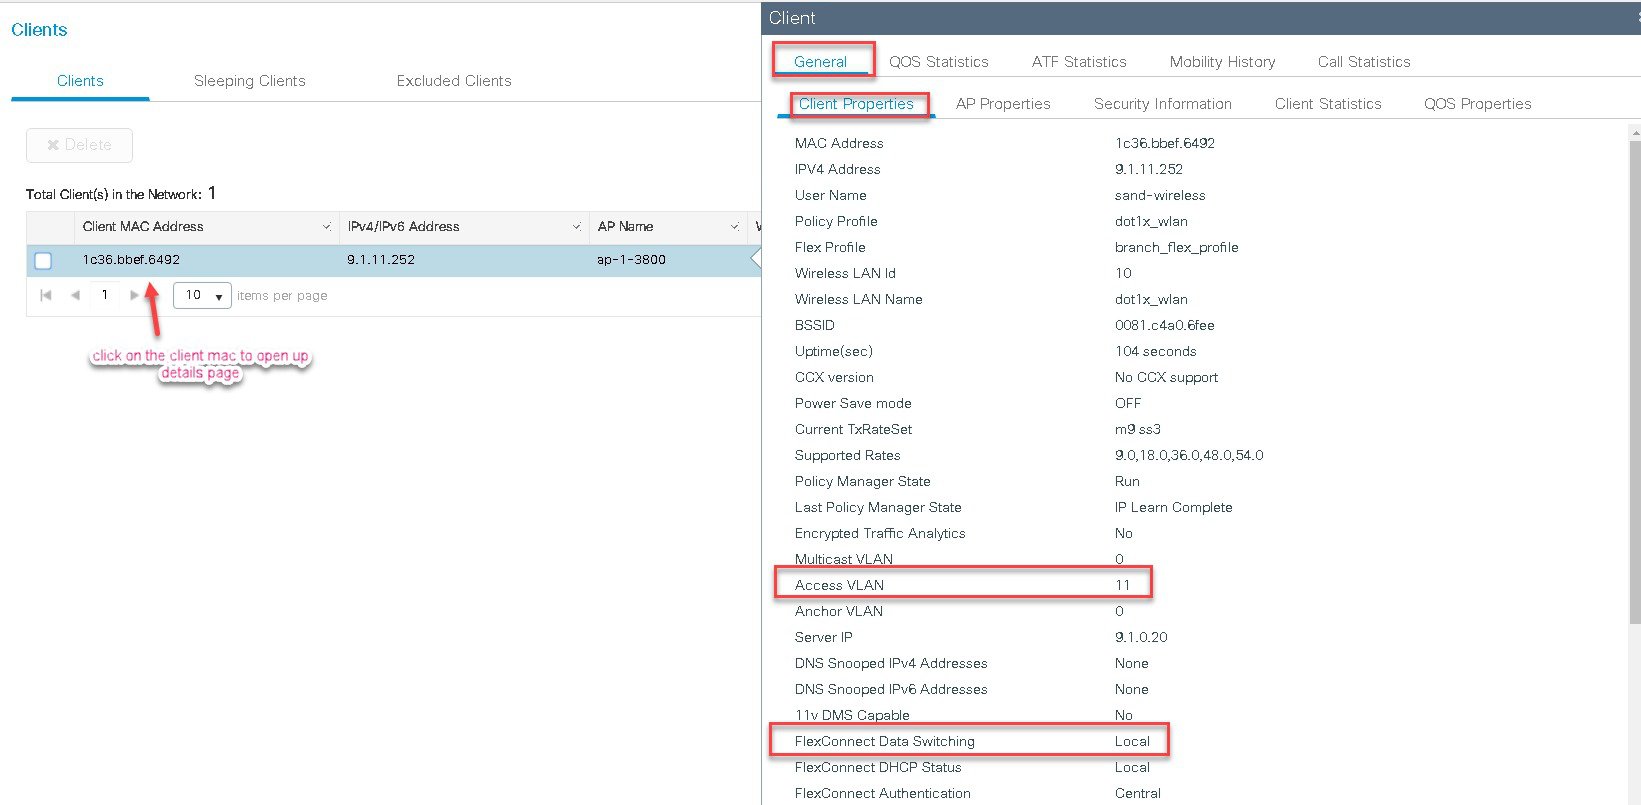Click page number 1 in pager

105,295
